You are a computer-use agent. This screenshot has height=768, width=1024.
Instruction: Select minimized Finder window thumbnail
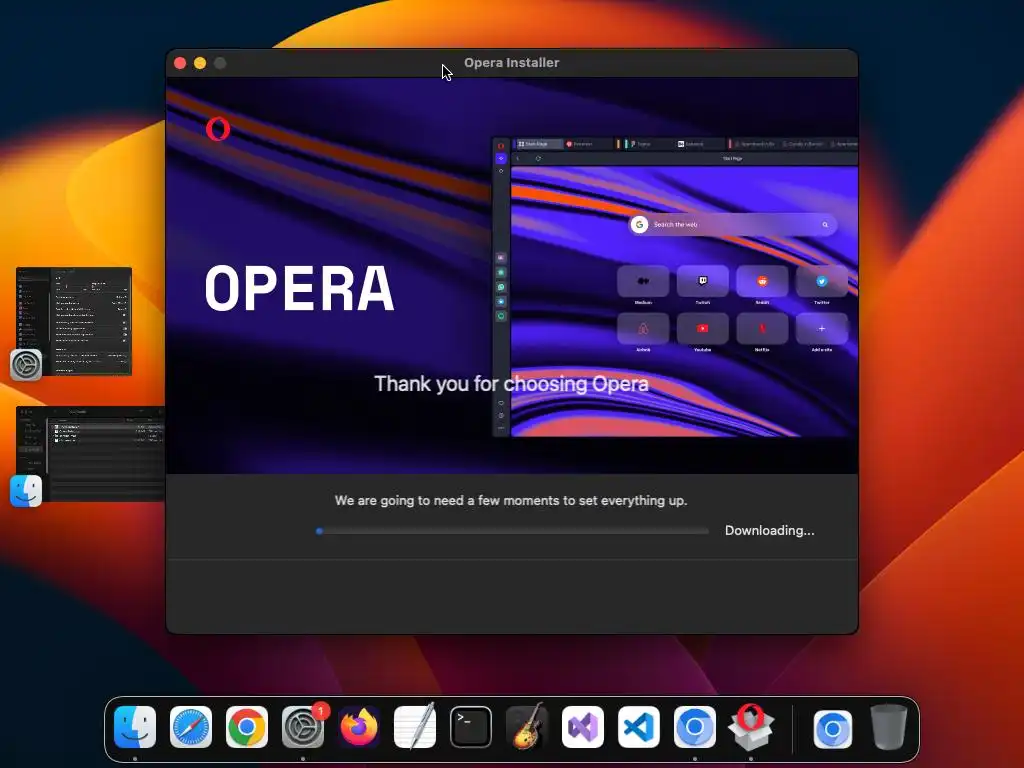click(90, 454)
